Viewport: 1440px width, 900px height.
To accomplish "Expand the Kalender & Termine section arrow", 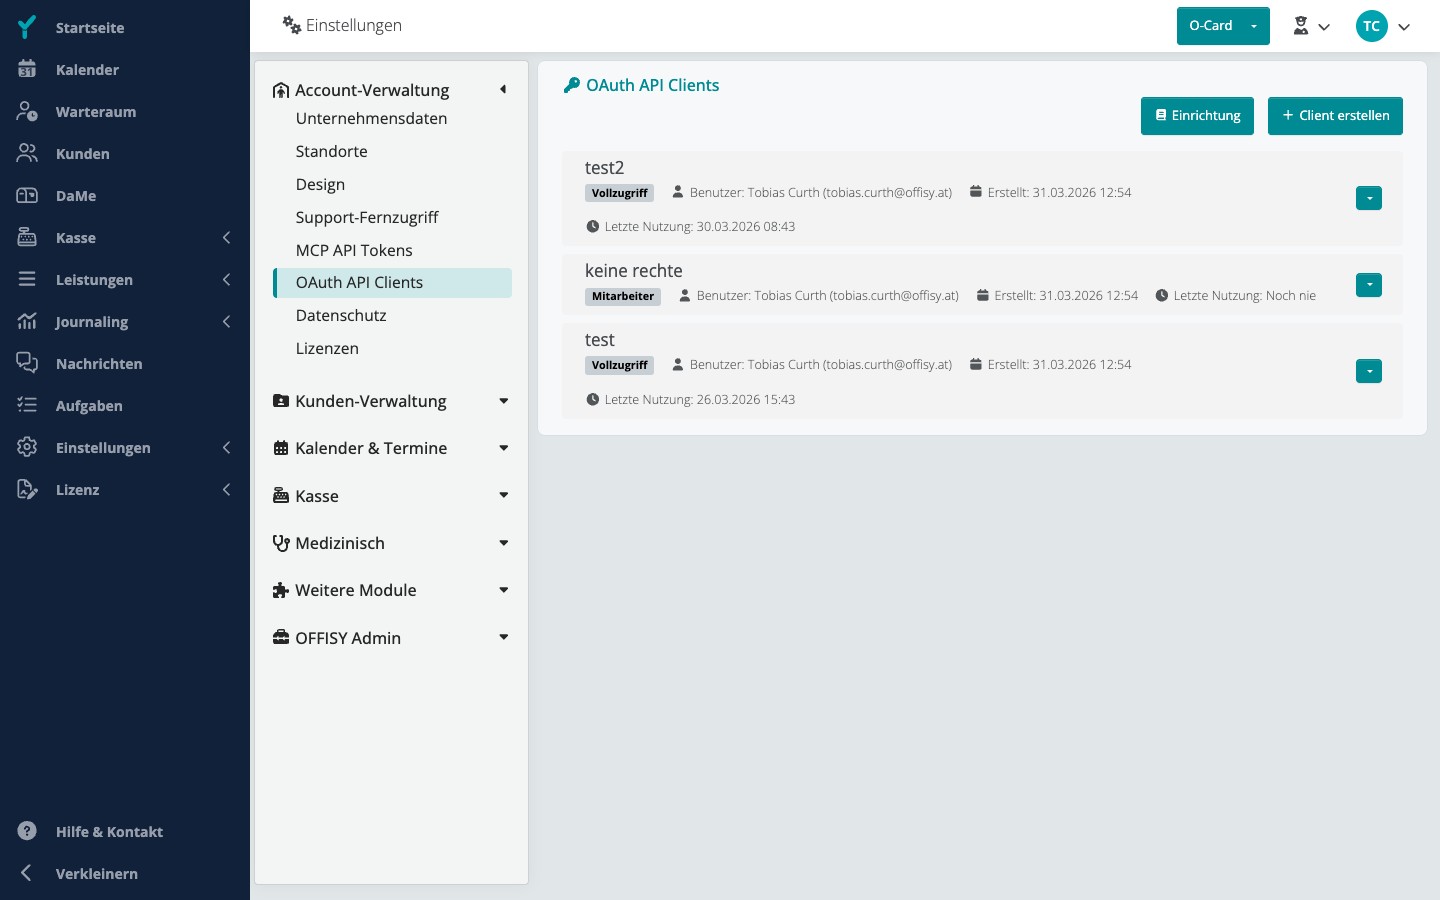I will 504,448.
